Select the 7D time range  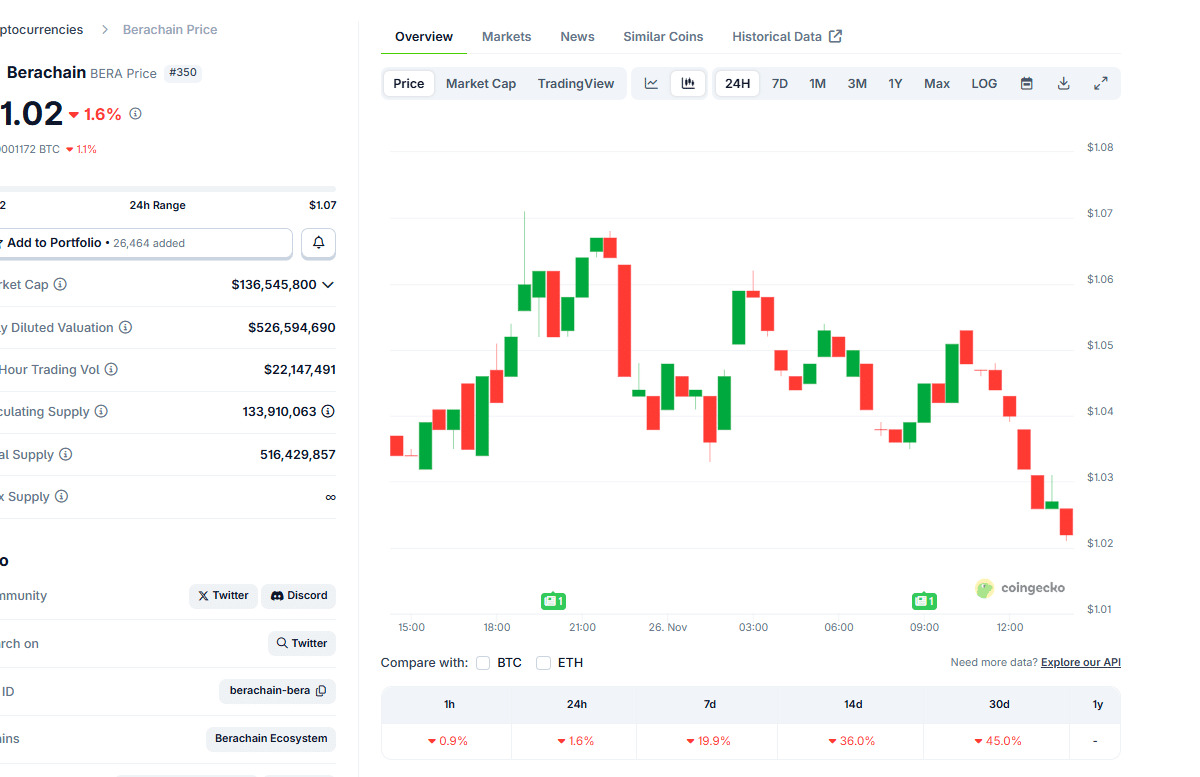tap(780, 84)
